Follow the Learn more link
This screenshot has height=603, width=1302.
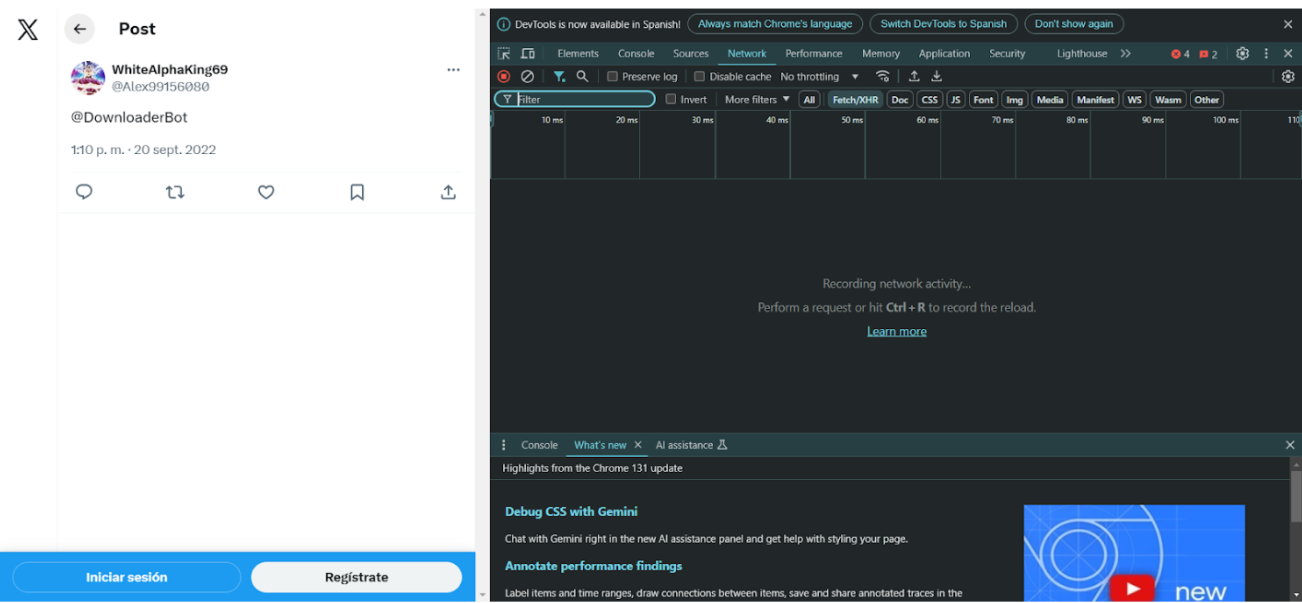(896, 332)
